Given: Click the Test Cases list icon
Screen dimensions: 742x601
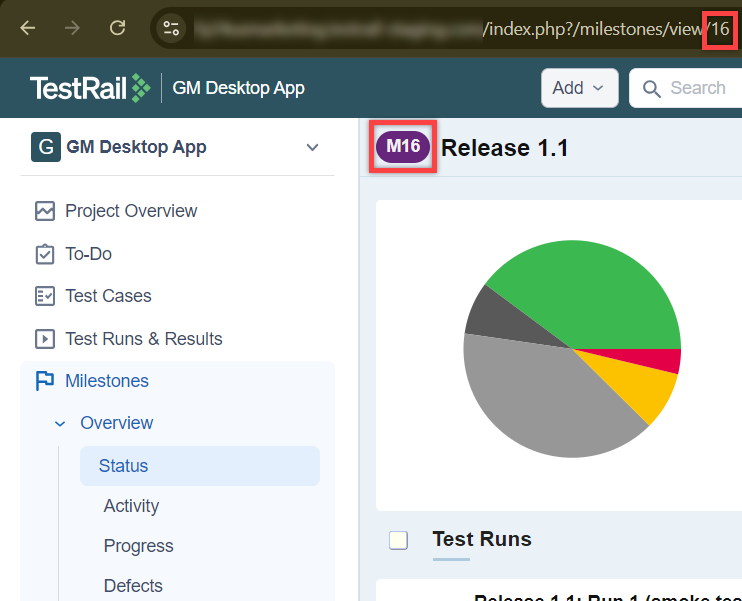Looking at the screenshot, I should (45, 296).
